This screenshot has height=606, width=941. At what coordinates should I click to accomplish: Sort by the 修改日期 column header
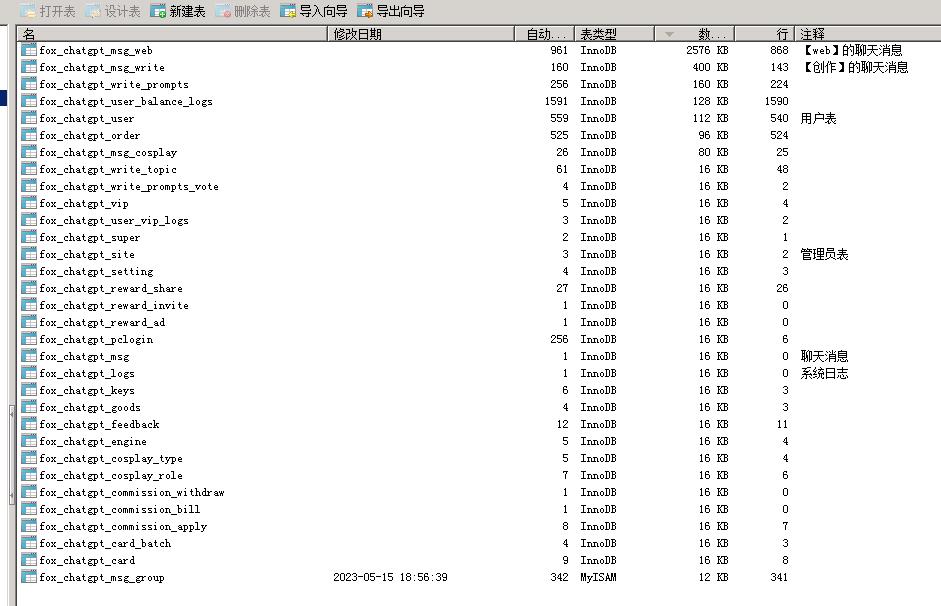(x=420, y=34)
